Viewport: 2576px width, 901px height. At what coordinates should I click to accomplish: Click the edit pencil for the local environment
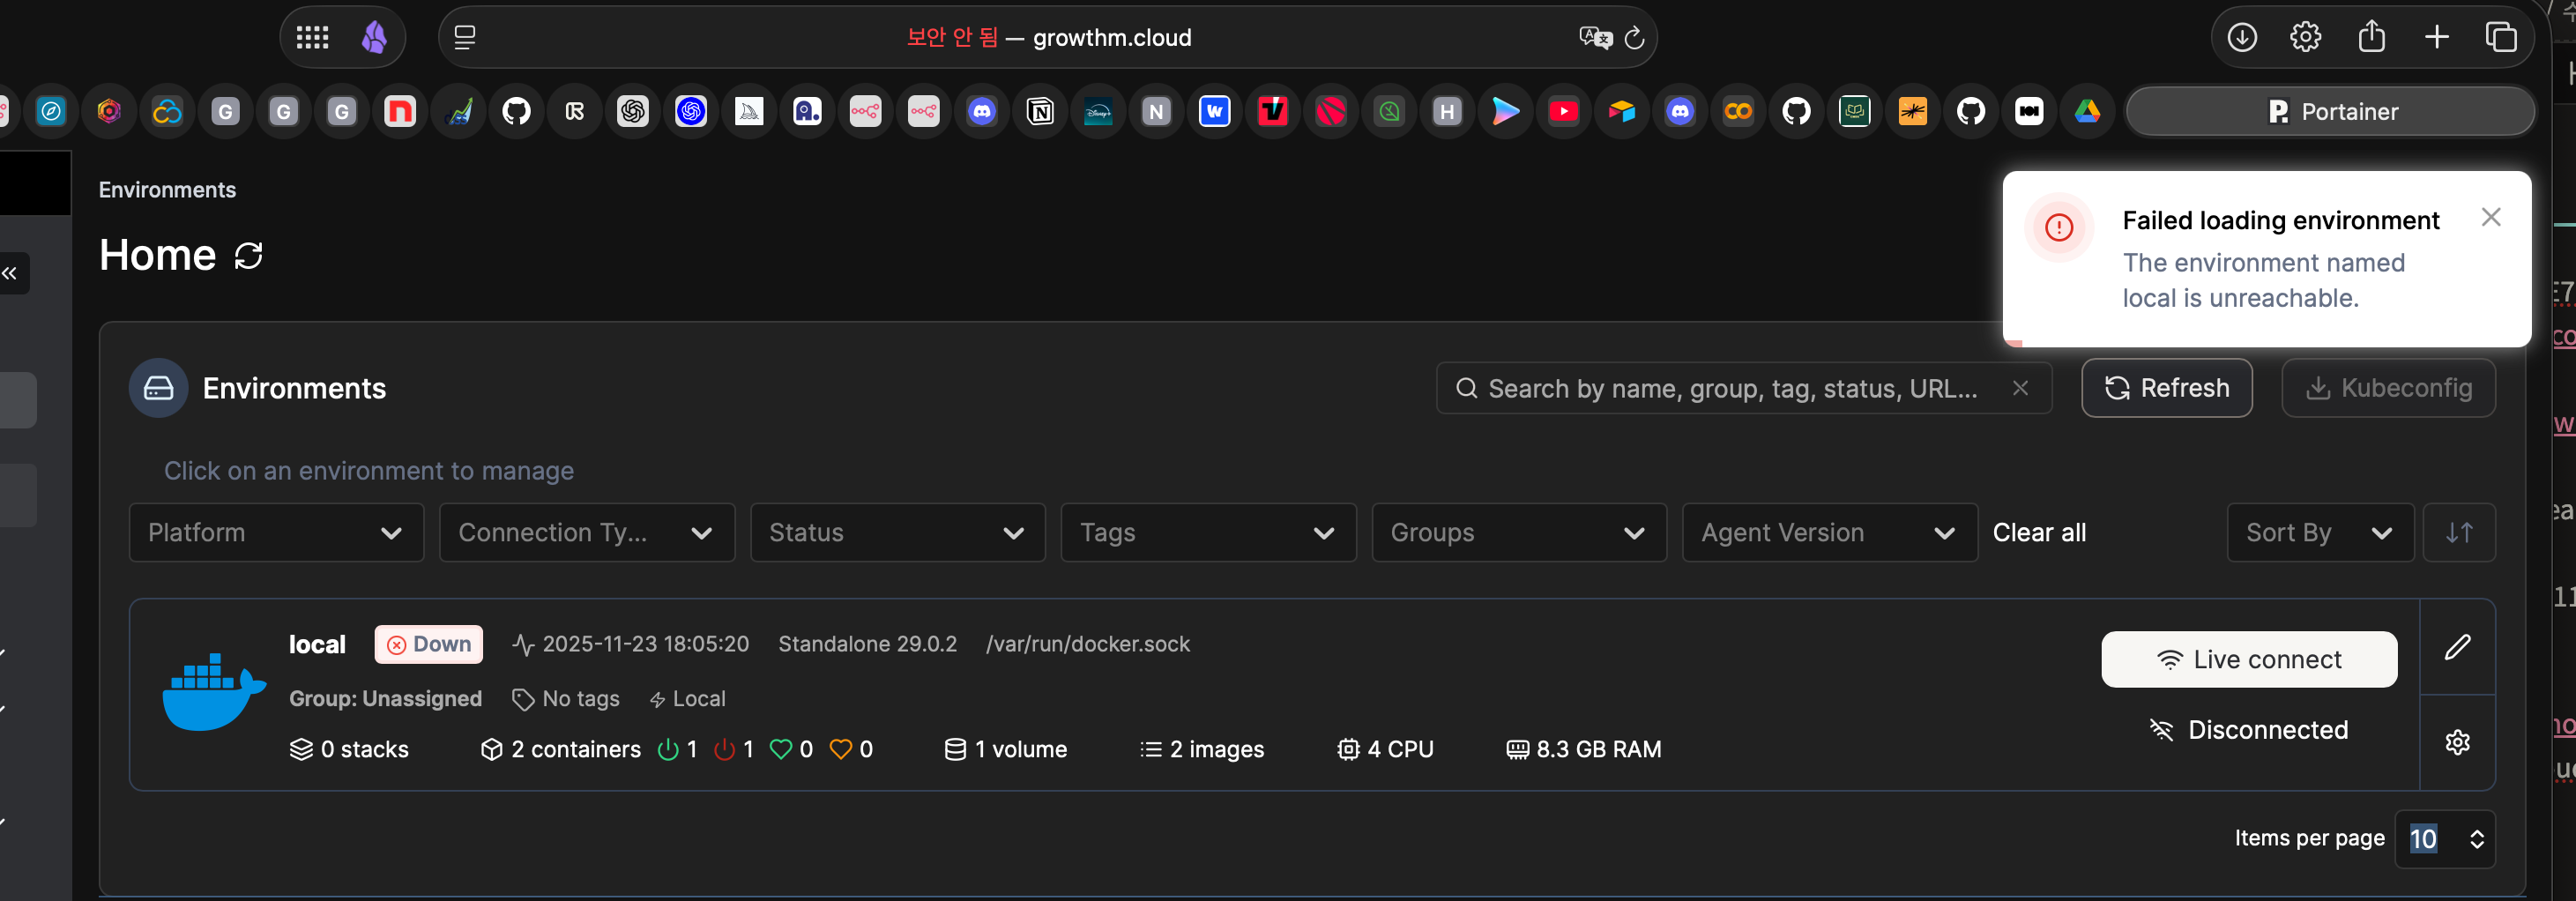(x=2458, y=648)
